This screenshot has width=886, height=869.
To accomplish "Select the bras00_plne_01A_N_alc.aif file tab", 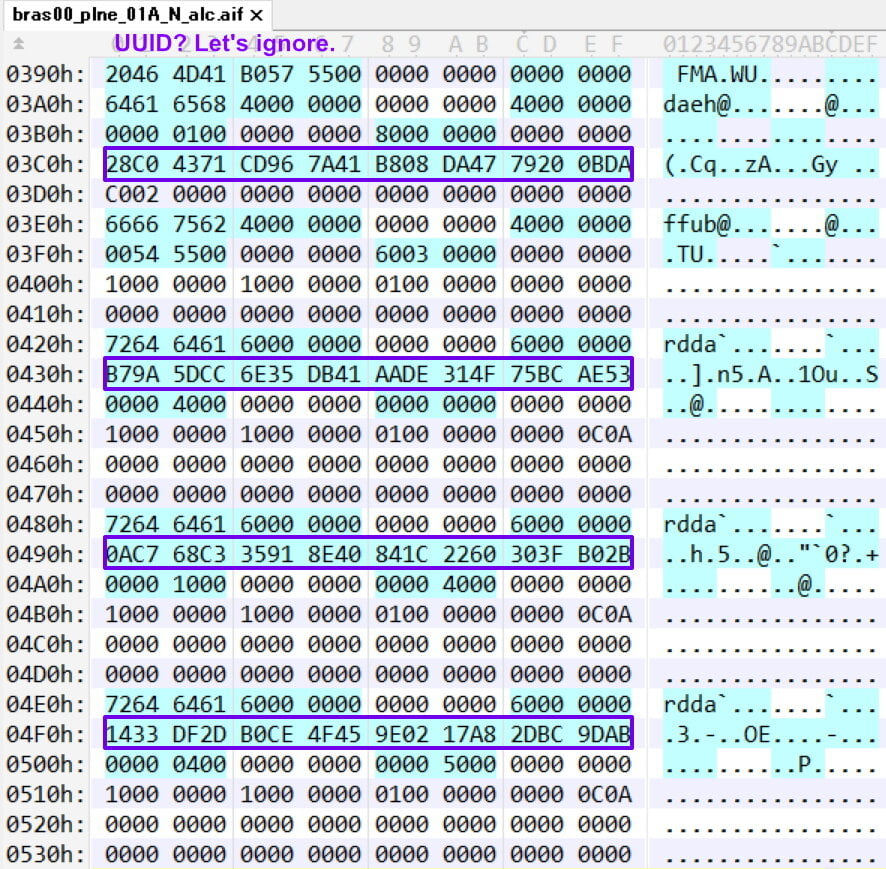I will coord(137,15).
